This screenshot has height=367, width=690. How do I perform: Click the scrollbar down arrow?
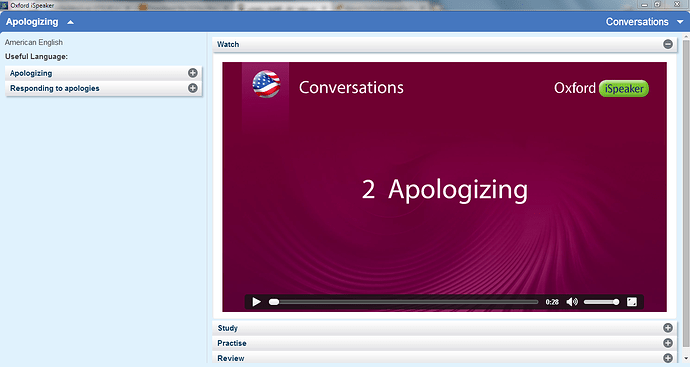click(x=686, y=359)
